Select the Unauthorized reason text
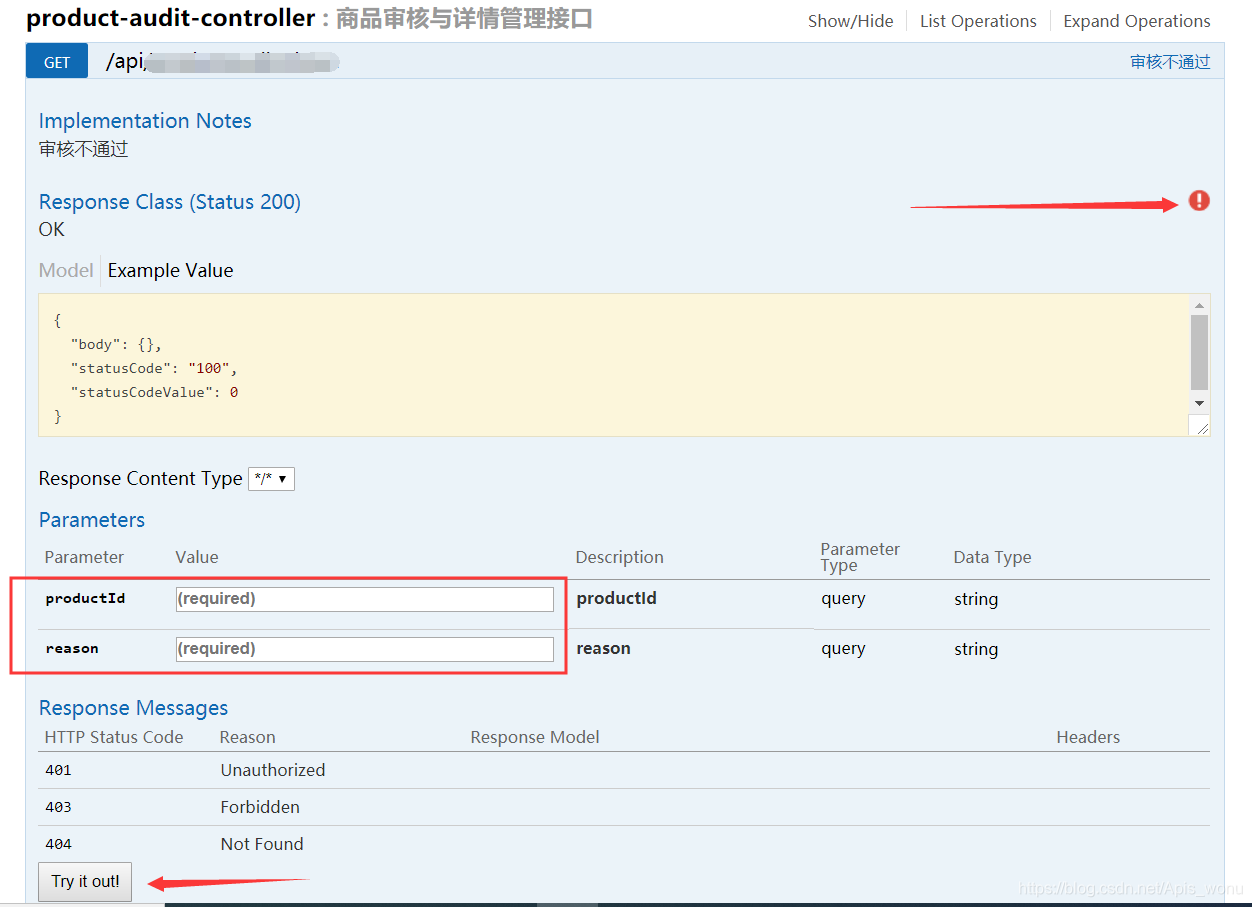 (x=273, y=770)
